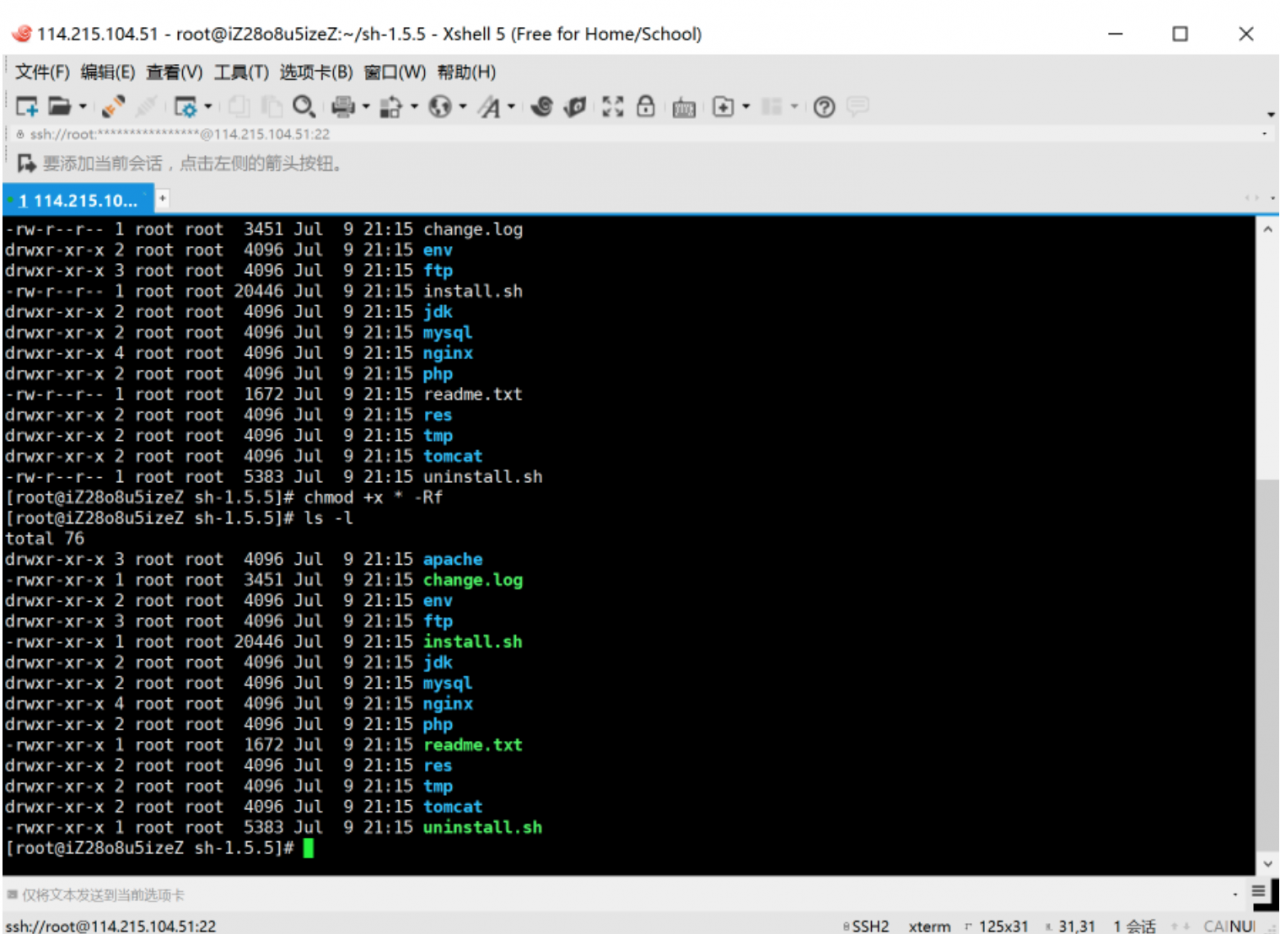The image size is (1280, 934).
Task: Launch Xftp with the swirl icon
Action: (542, 106)
